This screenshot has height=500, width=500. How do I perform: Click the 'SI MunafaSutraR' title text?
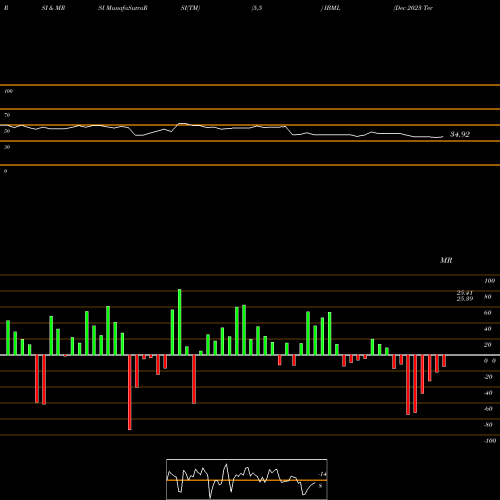[123, 8]
